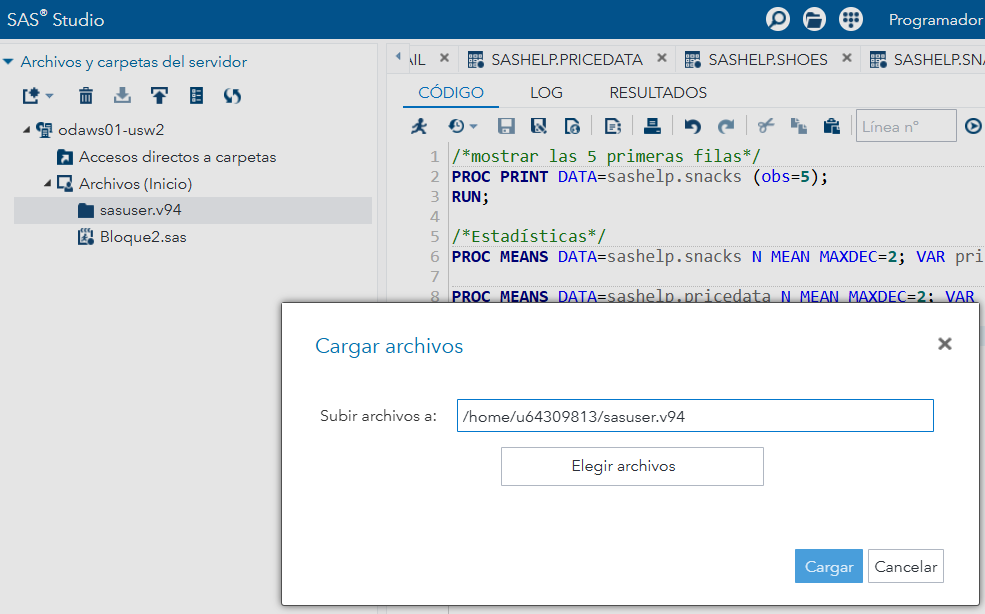Image resolution: width=985 pixels, height=614 pixels.
Task: Click the Undo arrow in code toolbar
Action: click(692, 126)
